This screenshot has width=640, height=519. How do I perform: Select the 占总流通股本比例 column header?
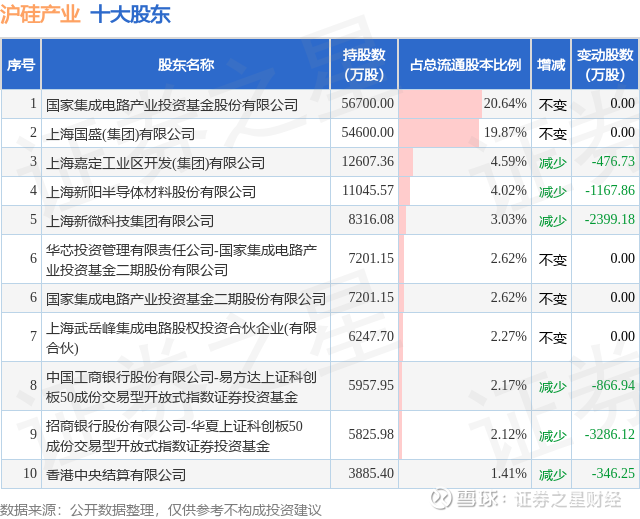pyautogui.click(x=465, y=64)
